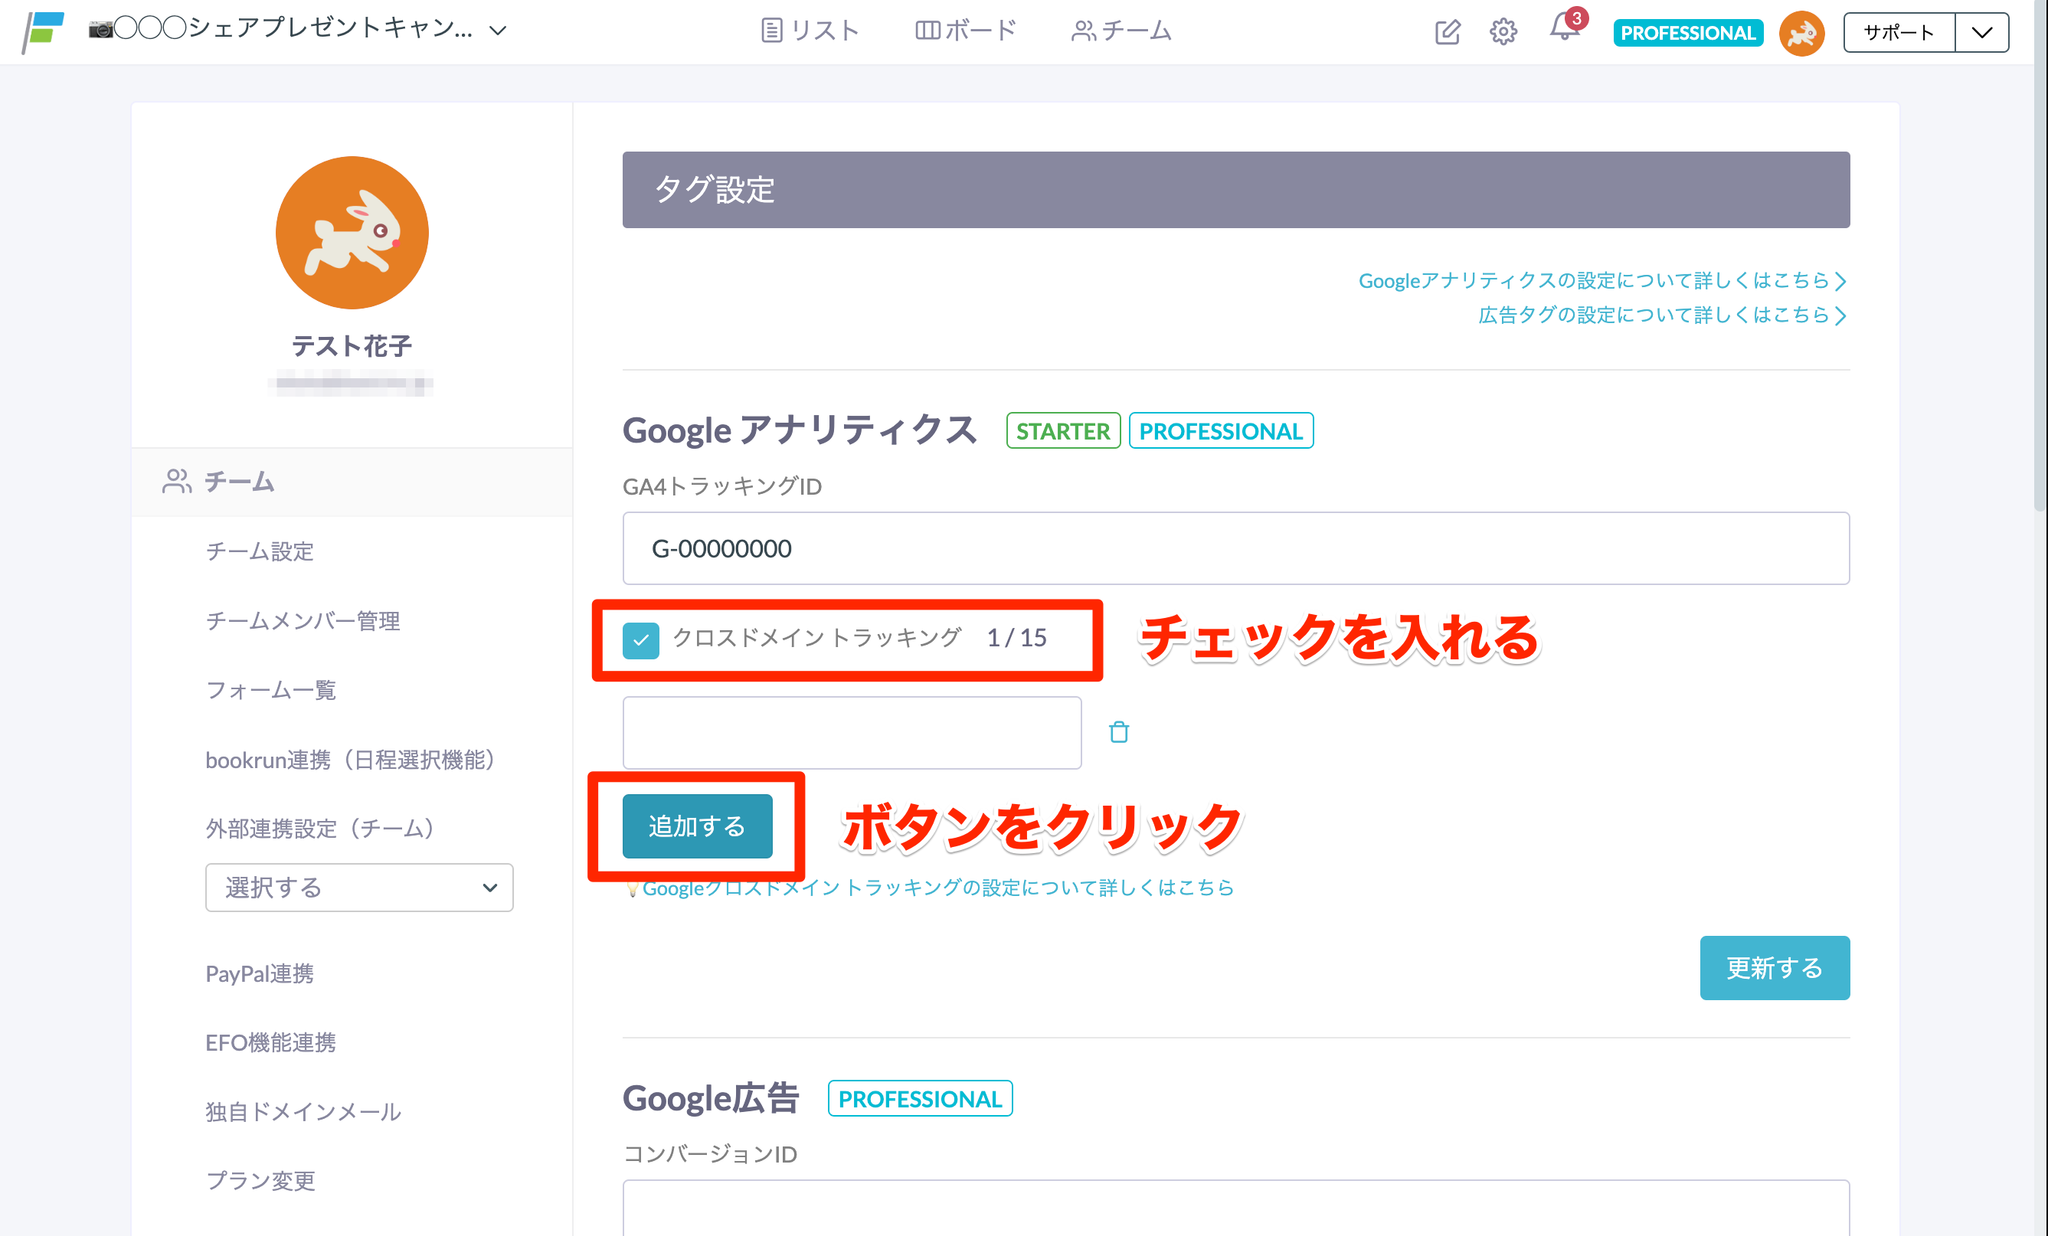Click the rabbit avatar in top bar
The height and width of the screenshot is (1236, 2048).
point(1801,33)
